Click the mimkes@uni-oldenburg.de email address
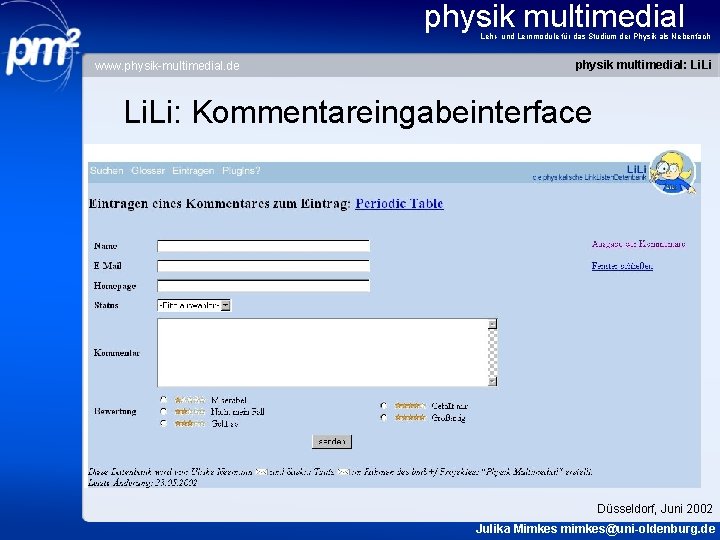The height and width of the screenshot is (540, 720). tap(637, 529)
